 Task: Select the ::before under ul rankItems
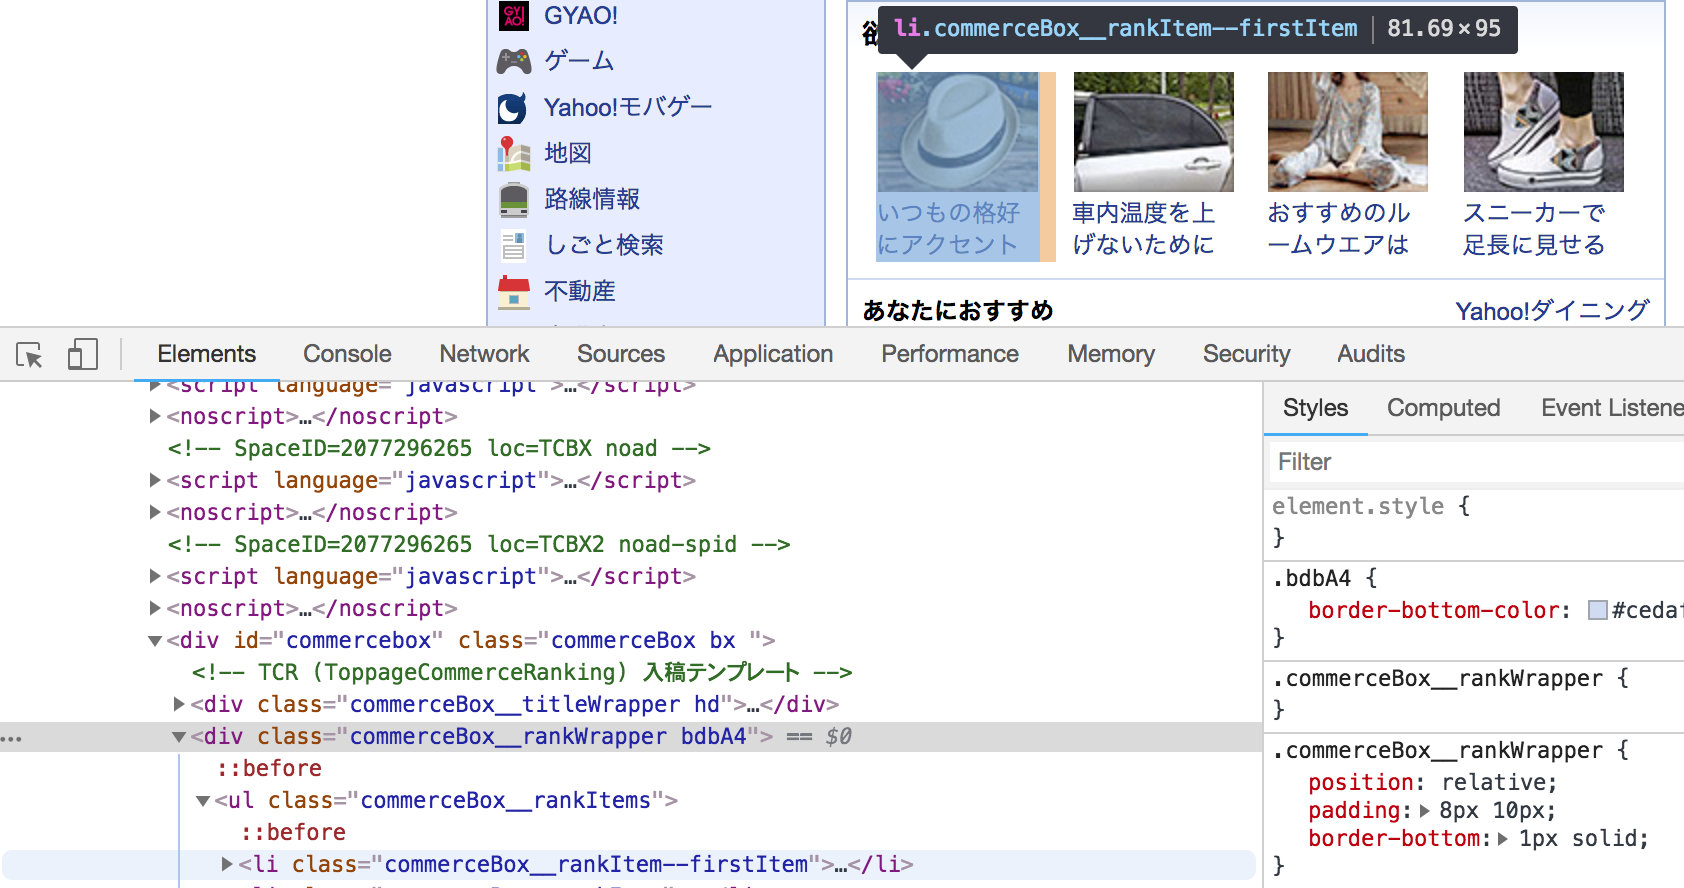tap(293, 833)
